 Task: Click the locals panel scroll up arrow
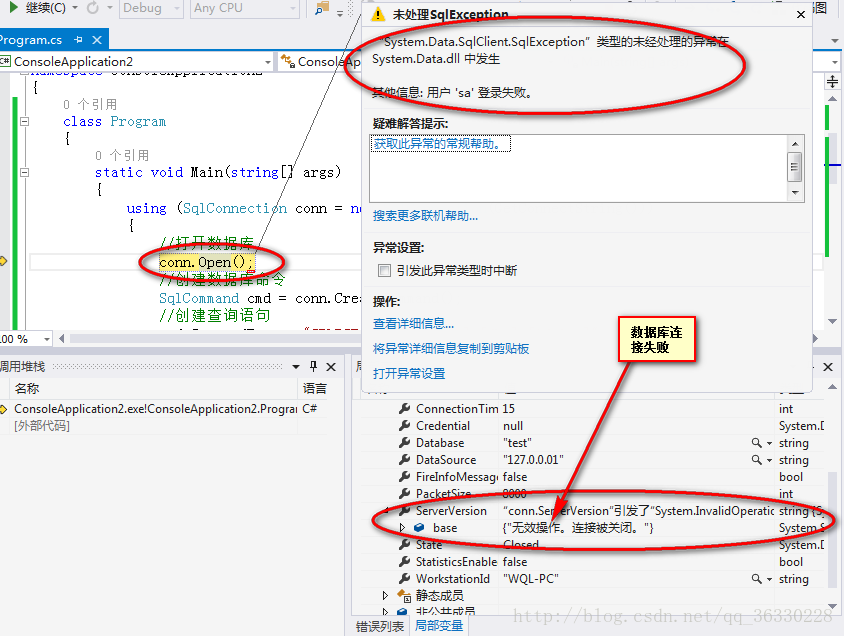(832, 386)
